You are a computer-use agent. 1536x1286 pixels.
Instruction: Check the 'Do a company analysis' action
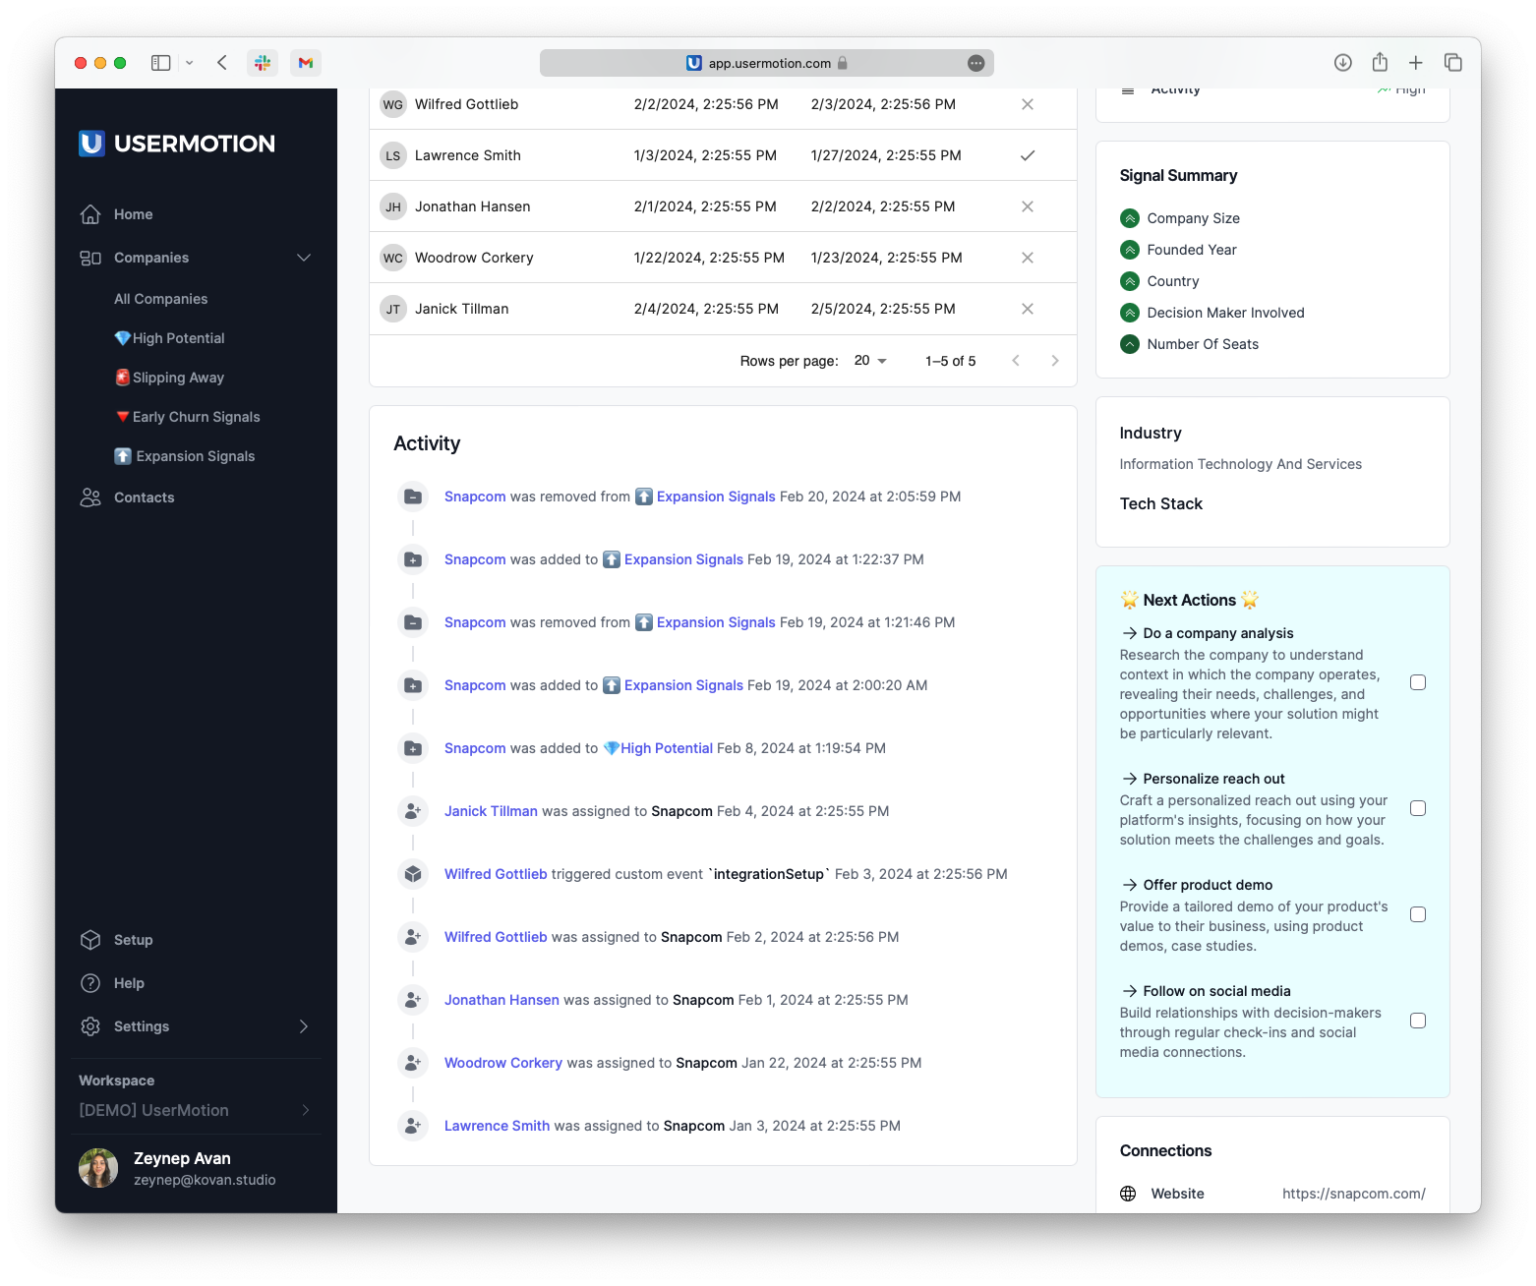1418,682
